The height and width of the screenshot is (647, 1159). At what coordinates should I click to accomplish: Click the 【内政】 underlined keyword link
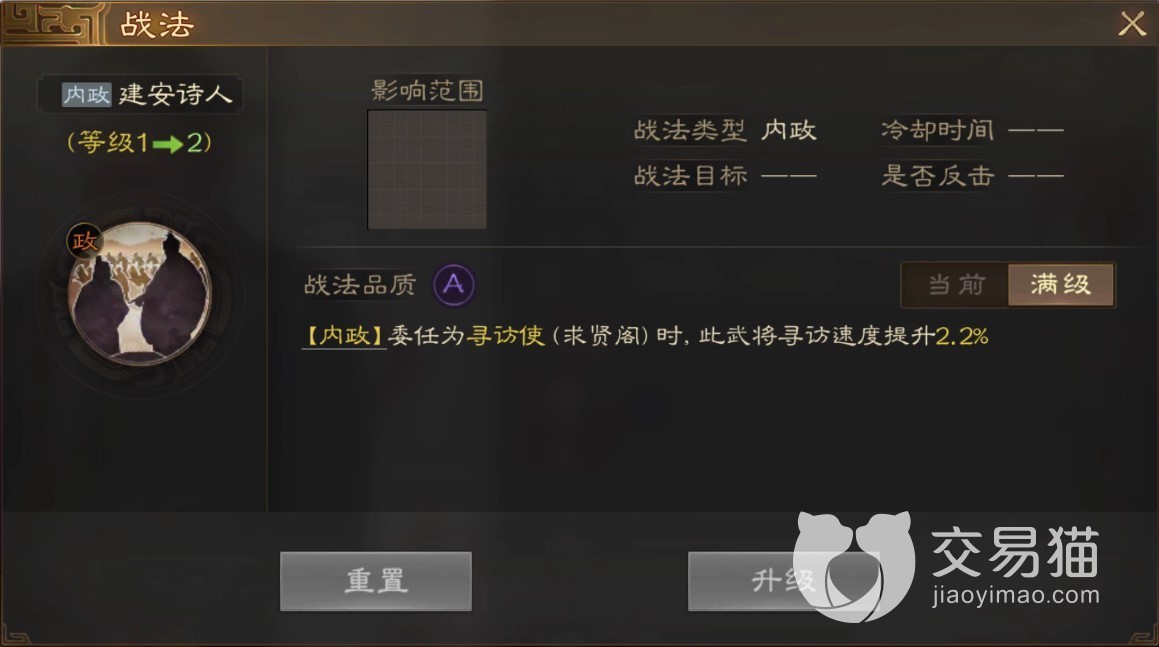click(x=344, y=336)
